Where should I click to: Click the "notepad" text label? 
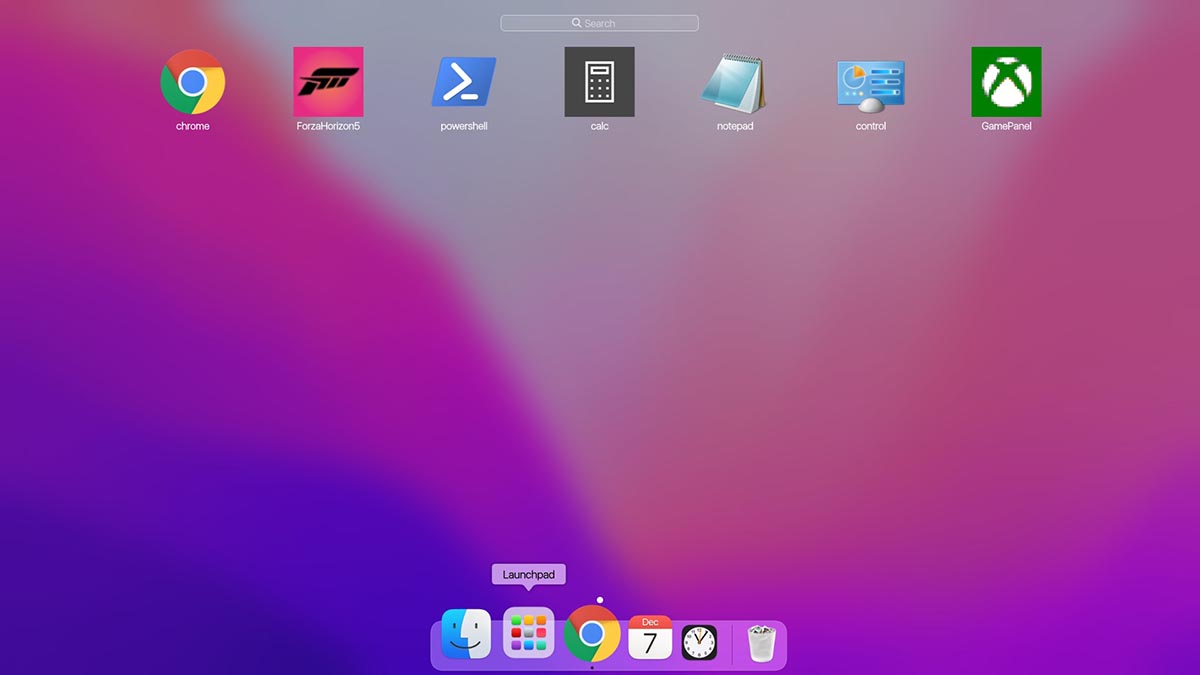(735, 127)
